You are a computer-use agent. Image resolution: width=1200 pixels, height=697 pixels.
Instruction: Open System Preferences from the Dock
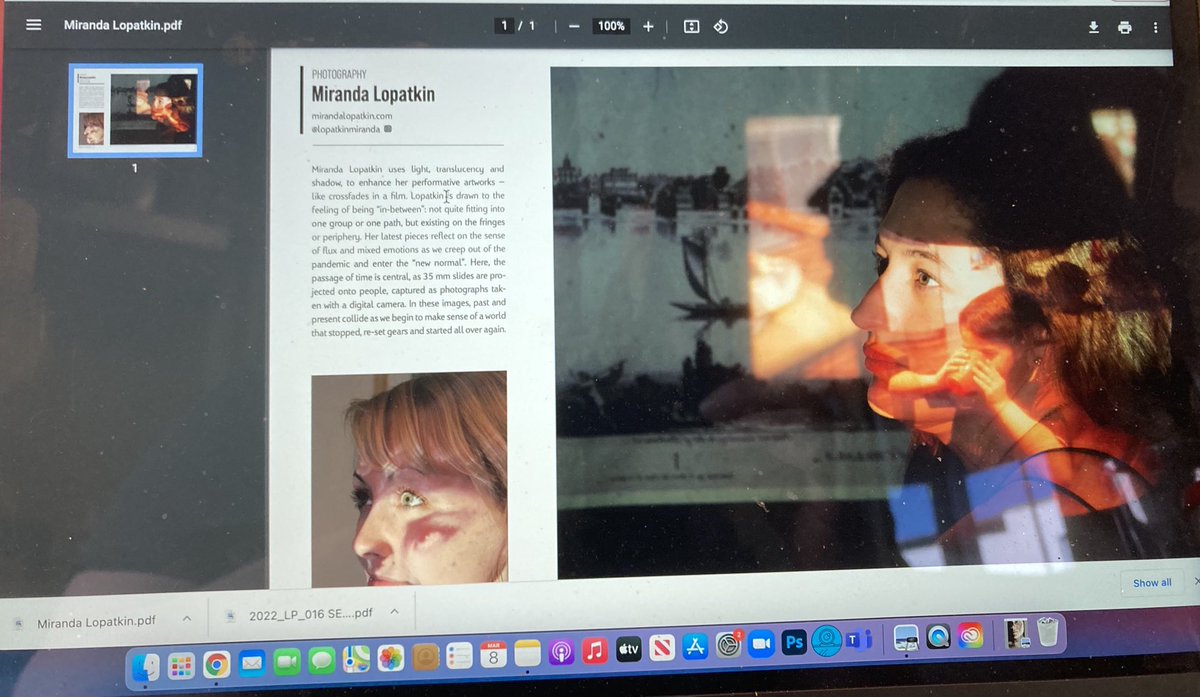click(729, 645)
